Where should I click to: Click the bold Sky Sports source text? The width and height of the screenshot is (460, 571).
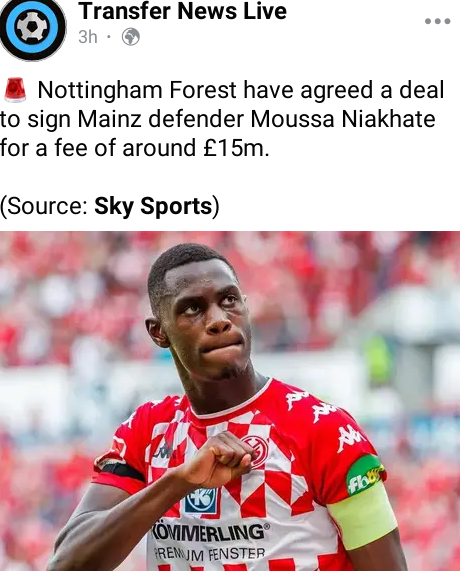click(153, 206)
